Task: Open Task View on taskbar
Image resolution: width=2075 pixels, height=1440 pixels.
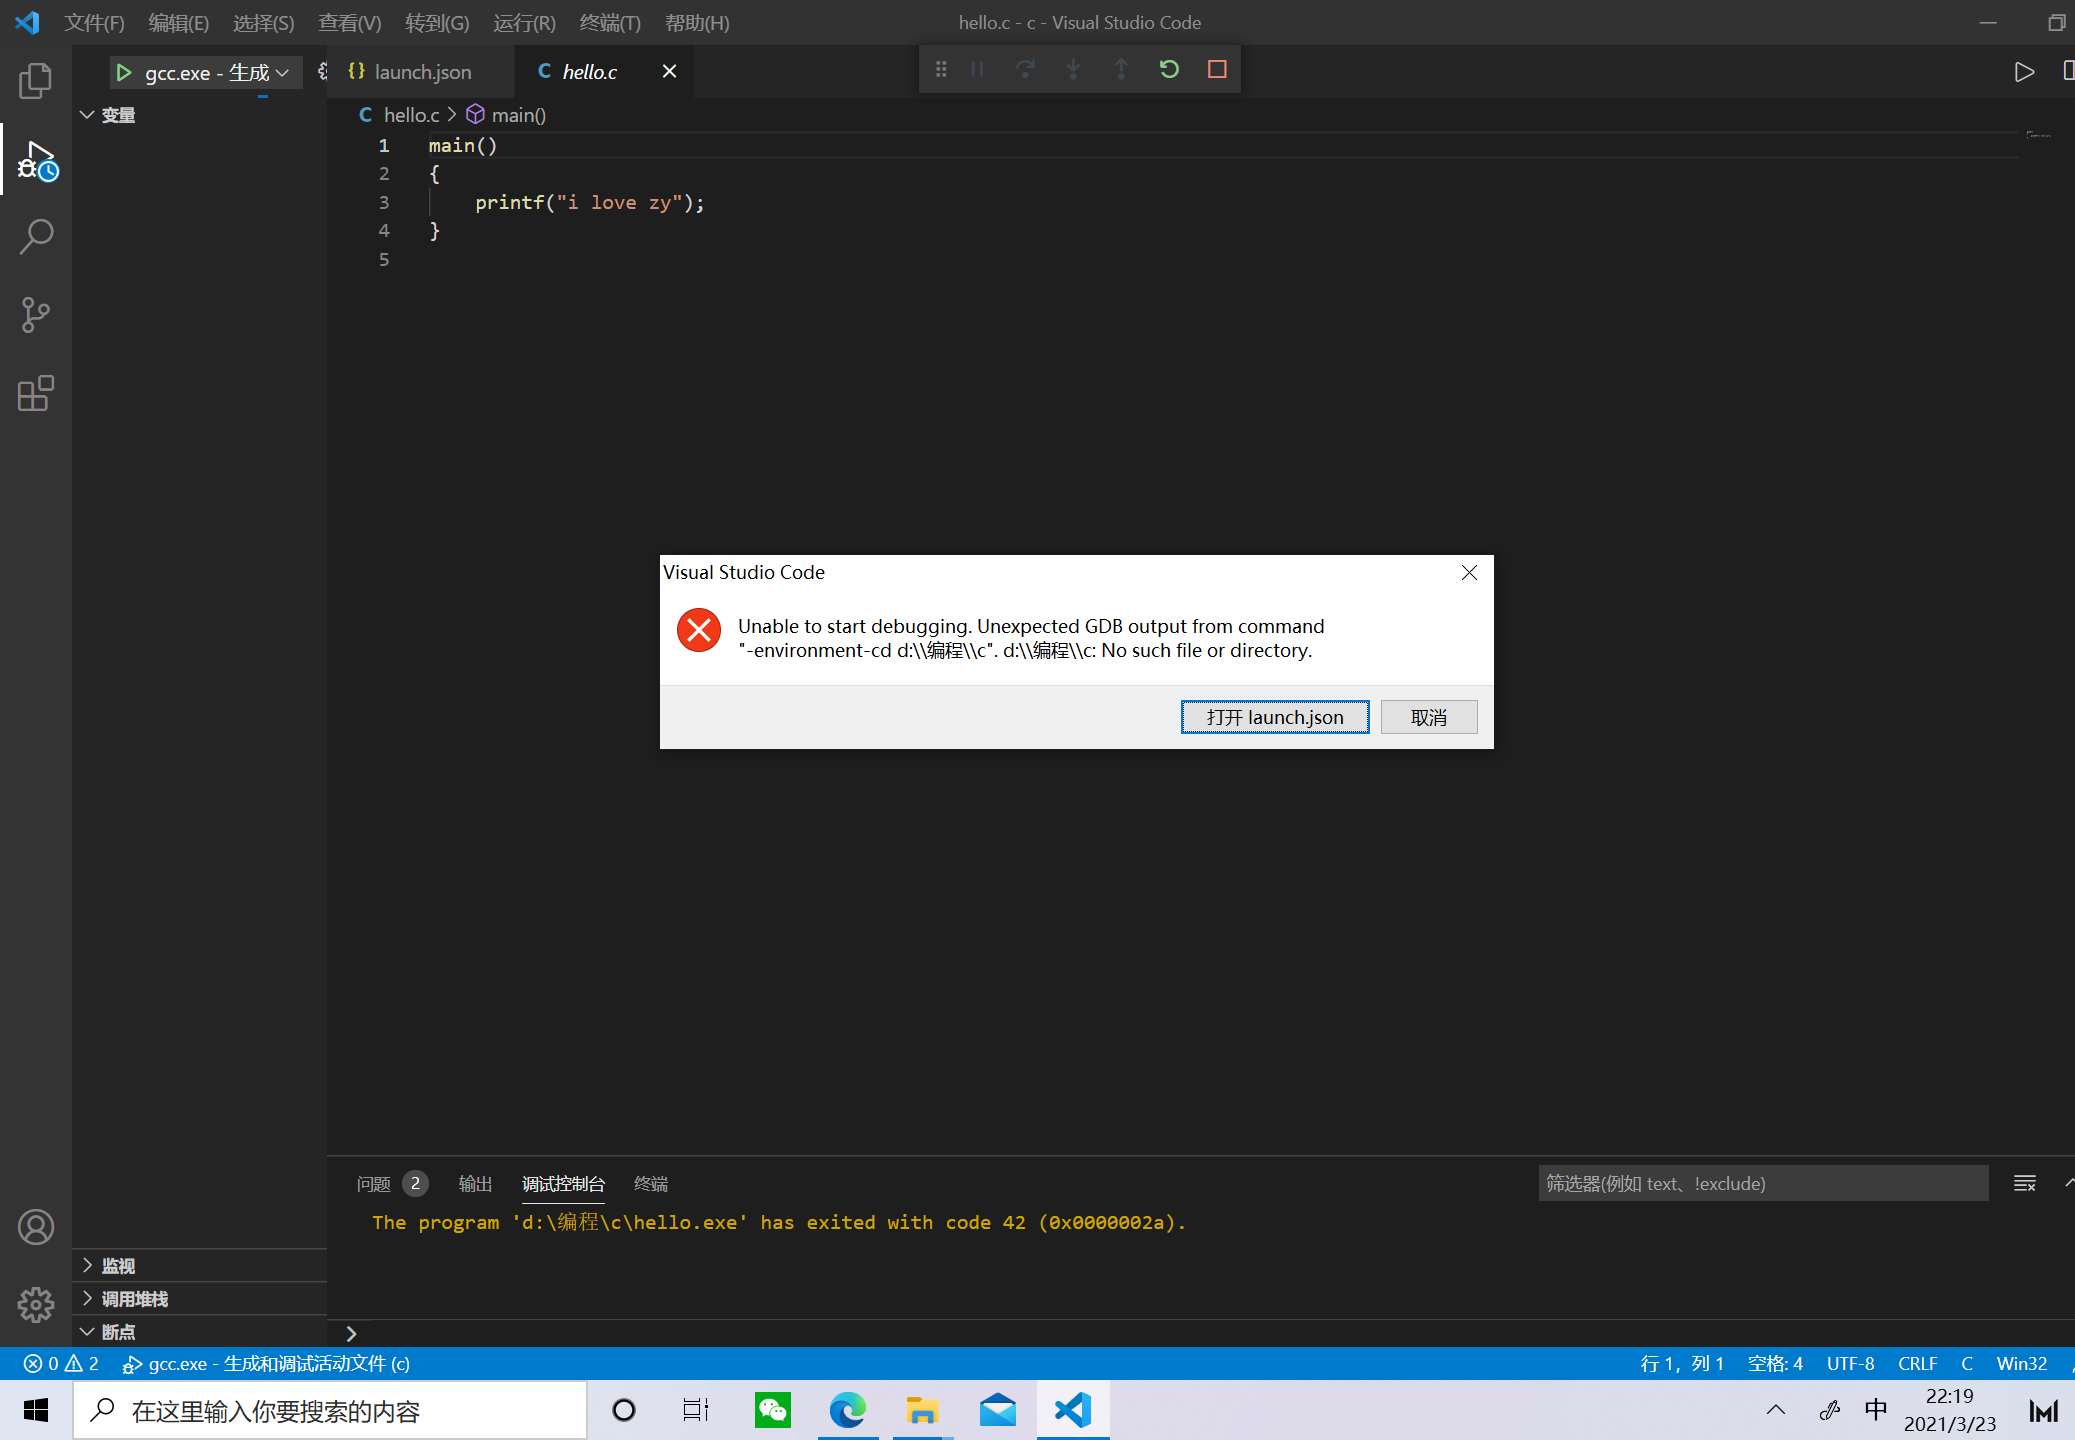Action: (695, 1411)
